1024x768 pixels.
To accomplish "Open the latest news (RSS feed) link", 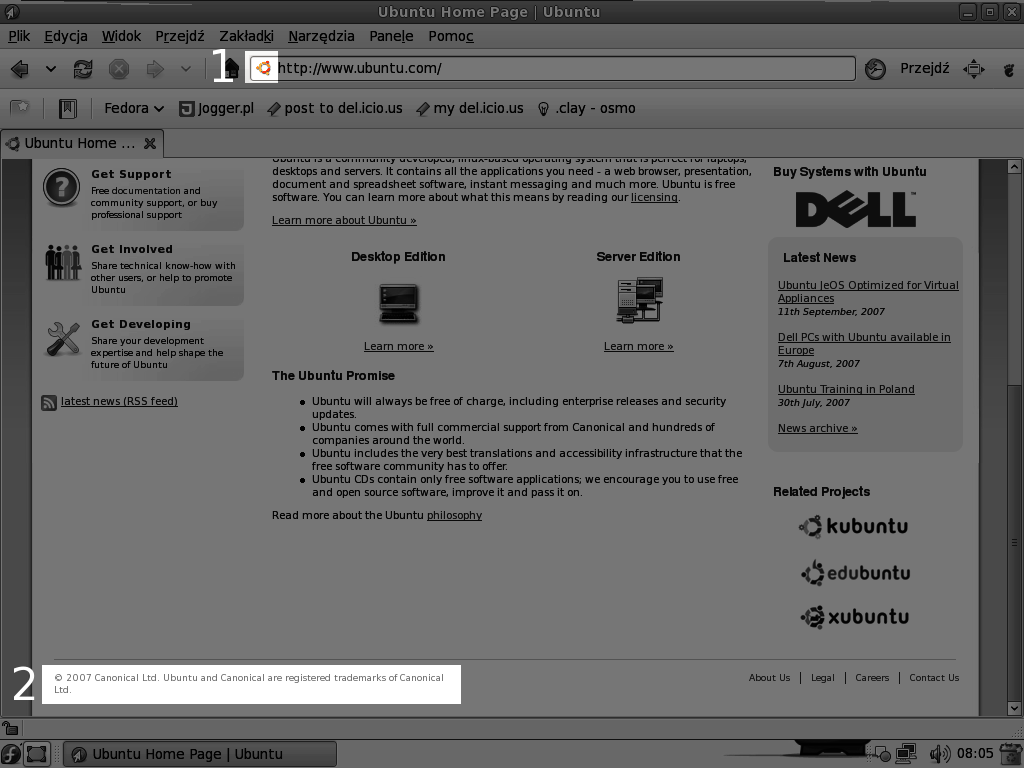I will click(120, 401).
